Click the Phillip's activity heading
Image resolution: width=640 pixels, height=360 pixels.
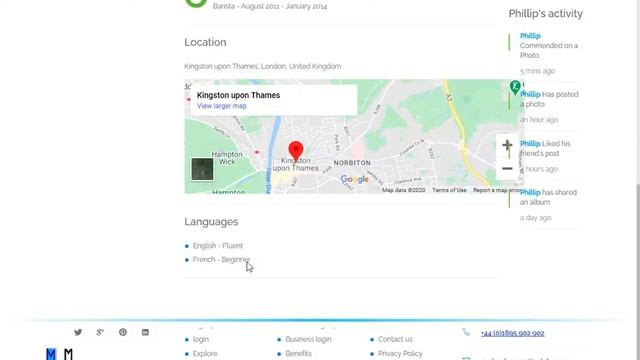coord(545,13)
